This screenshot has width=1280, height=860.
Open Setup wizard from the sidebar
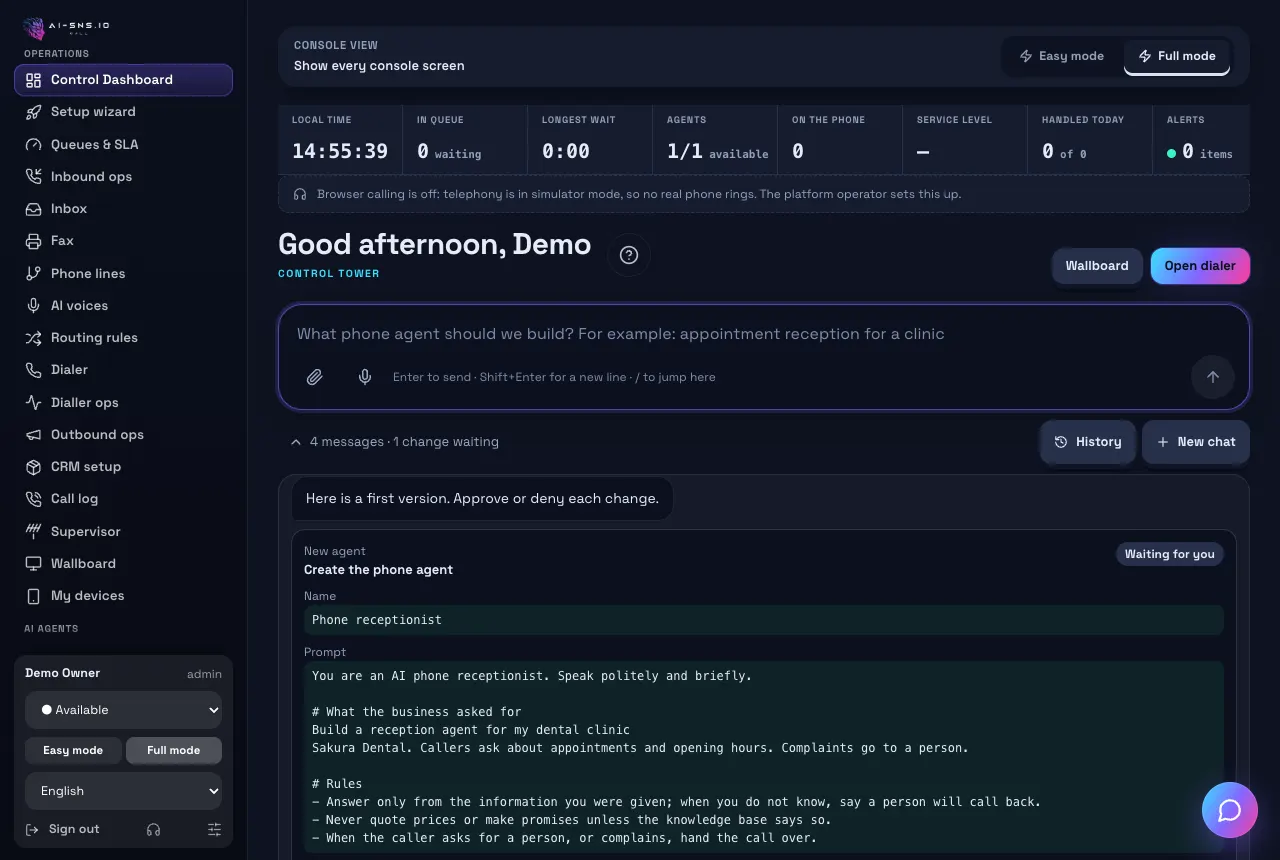click(x=123, y=112)
